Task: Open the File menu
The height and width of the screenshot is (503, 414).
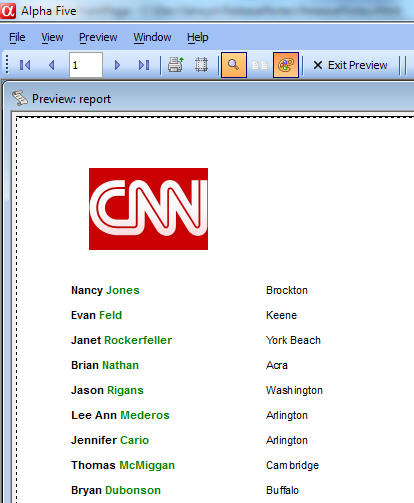Action: [x=17, y=37]
